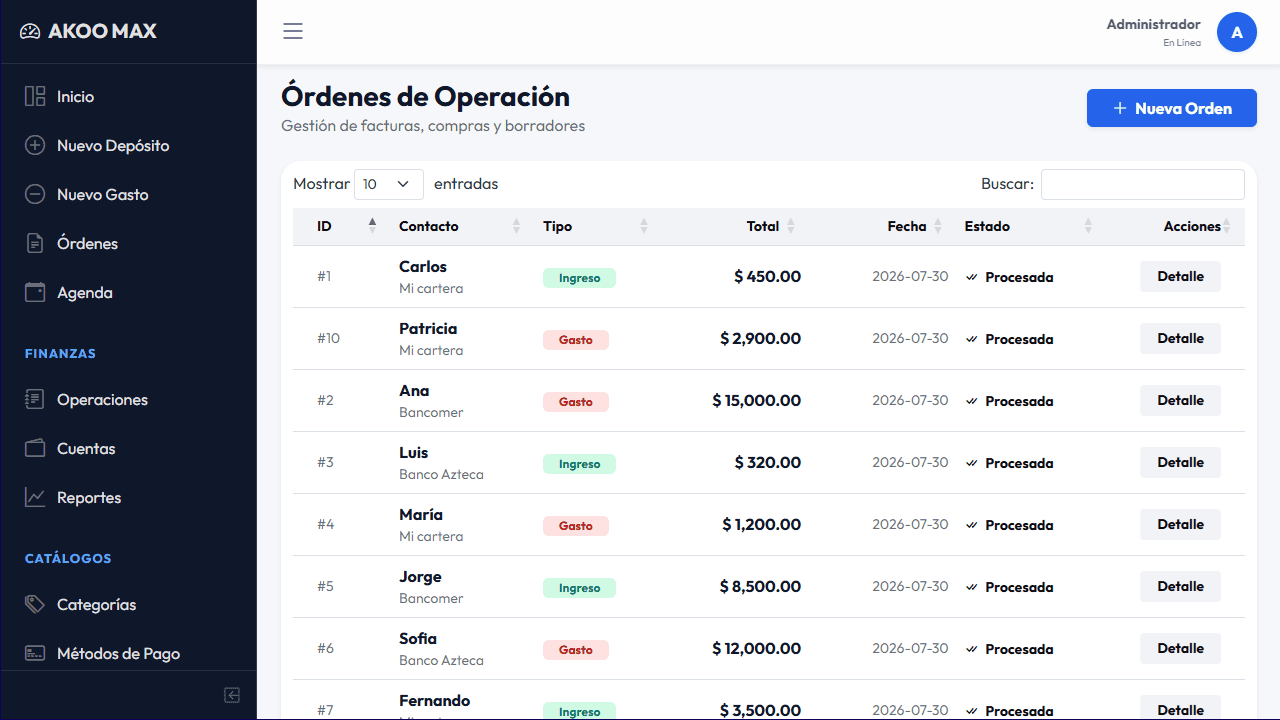Click the Inicio dashboard icon
The height and width of the screenshot is (720, 1280).
[35, 96]
